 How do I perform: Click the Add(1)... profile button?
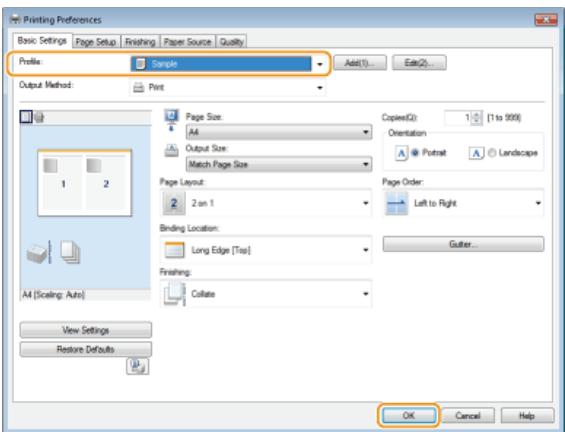360,63
